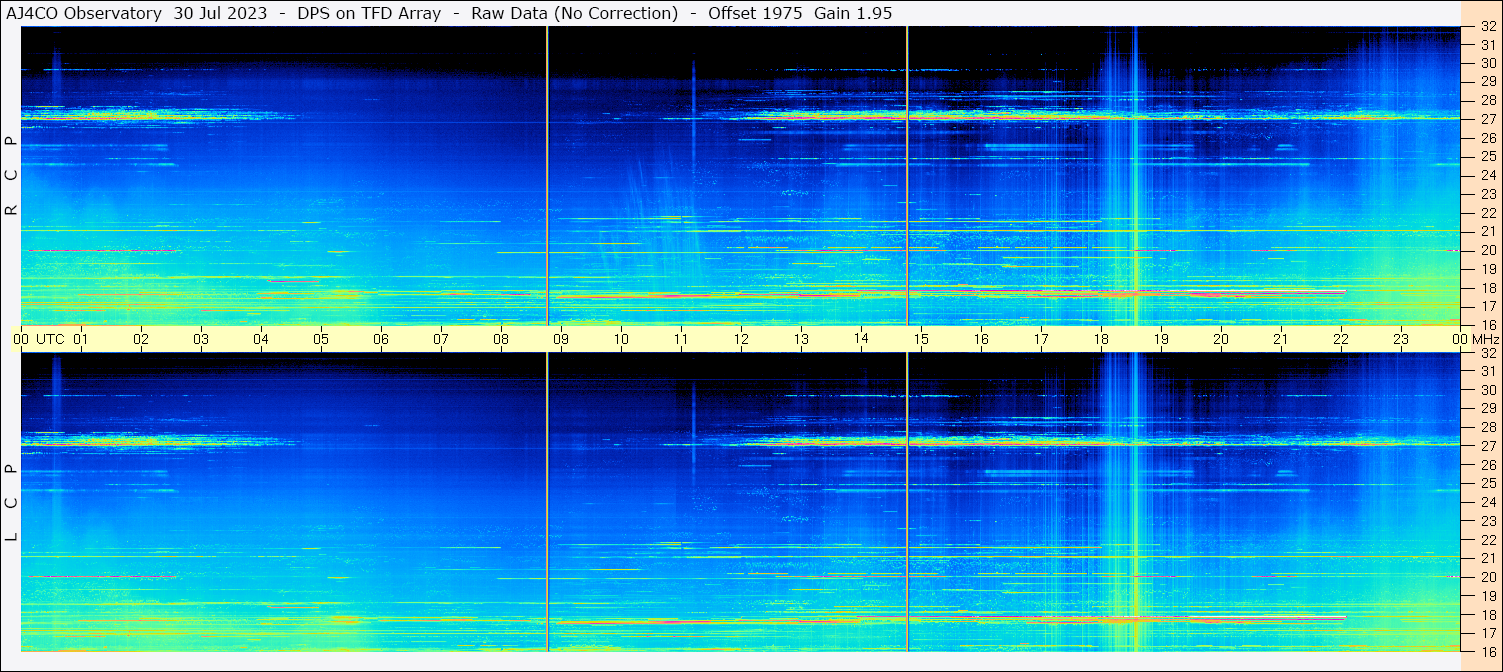Click LCP panel's pink marker line before 15 UTC
The width and height of the screenshot is (1503, 672).
[x=907, y=502]
